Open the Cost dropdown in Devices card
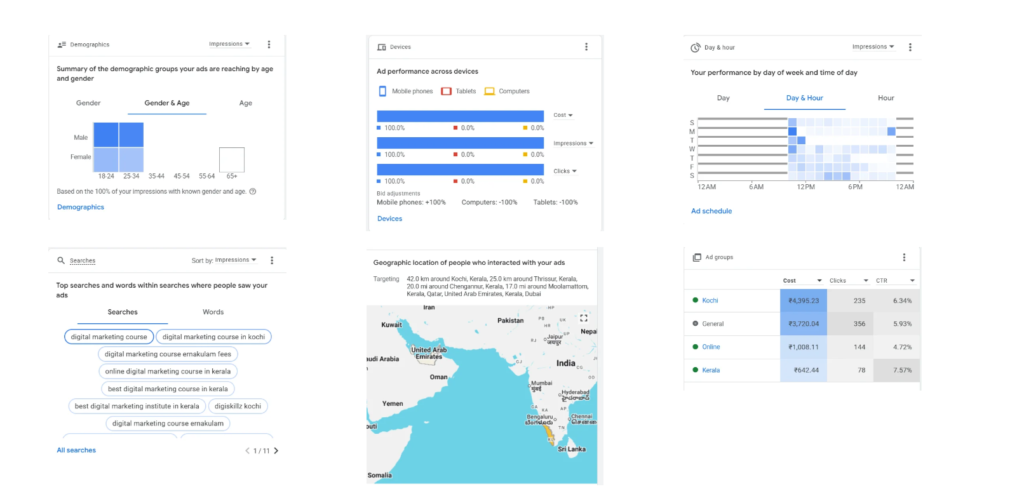The image size is (1024, 503). pyautogui.click(x=563, y=115)
